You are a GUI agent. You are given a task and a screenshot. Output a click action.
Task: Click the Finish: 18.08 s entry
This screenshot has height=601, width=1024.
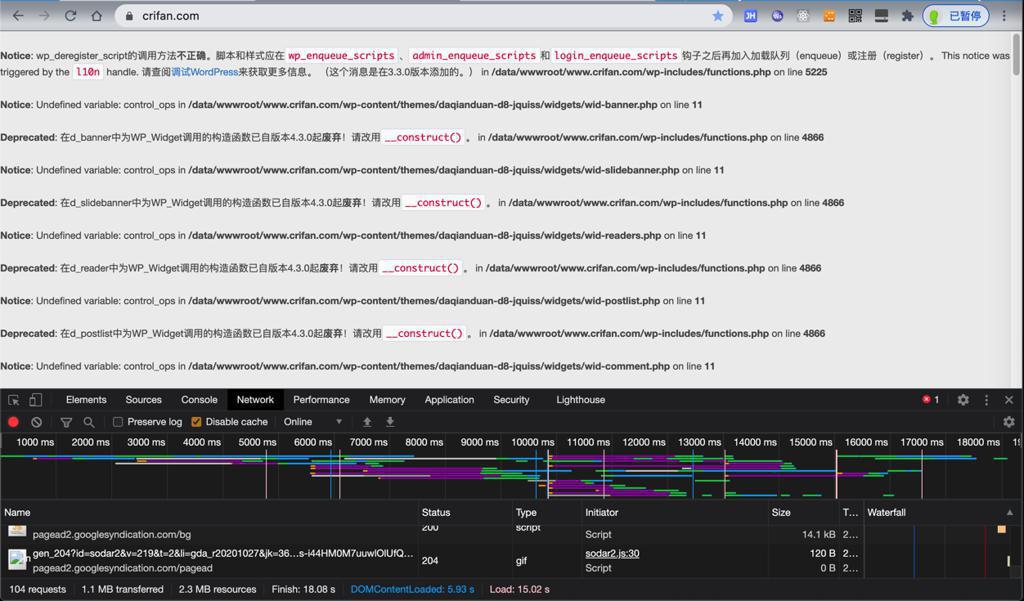pos(304,589)
